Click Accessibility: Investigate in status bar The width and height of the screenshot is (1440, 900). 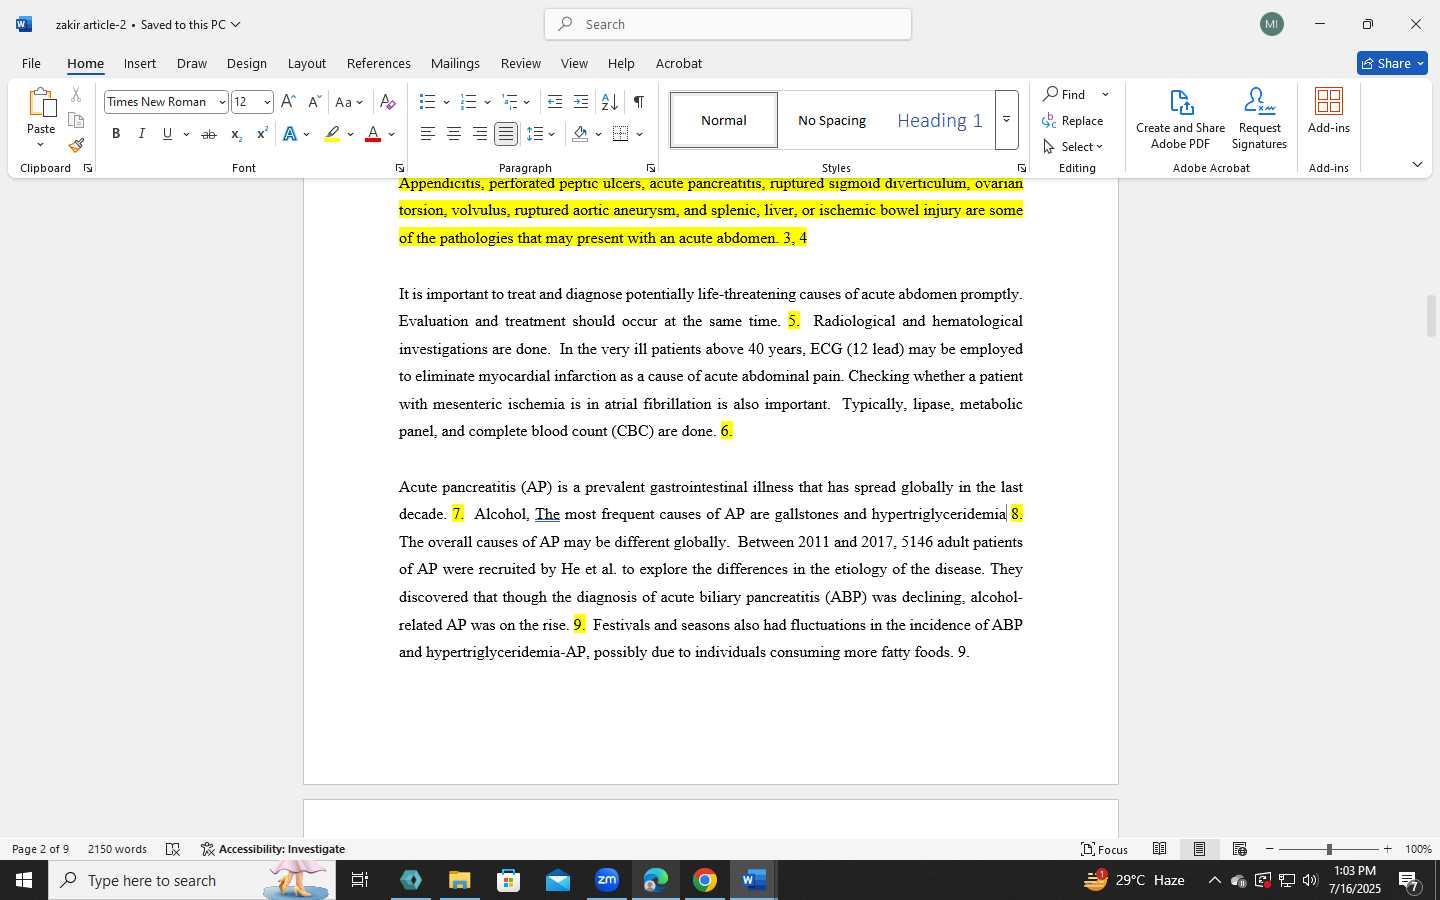(x=273, y=849)
